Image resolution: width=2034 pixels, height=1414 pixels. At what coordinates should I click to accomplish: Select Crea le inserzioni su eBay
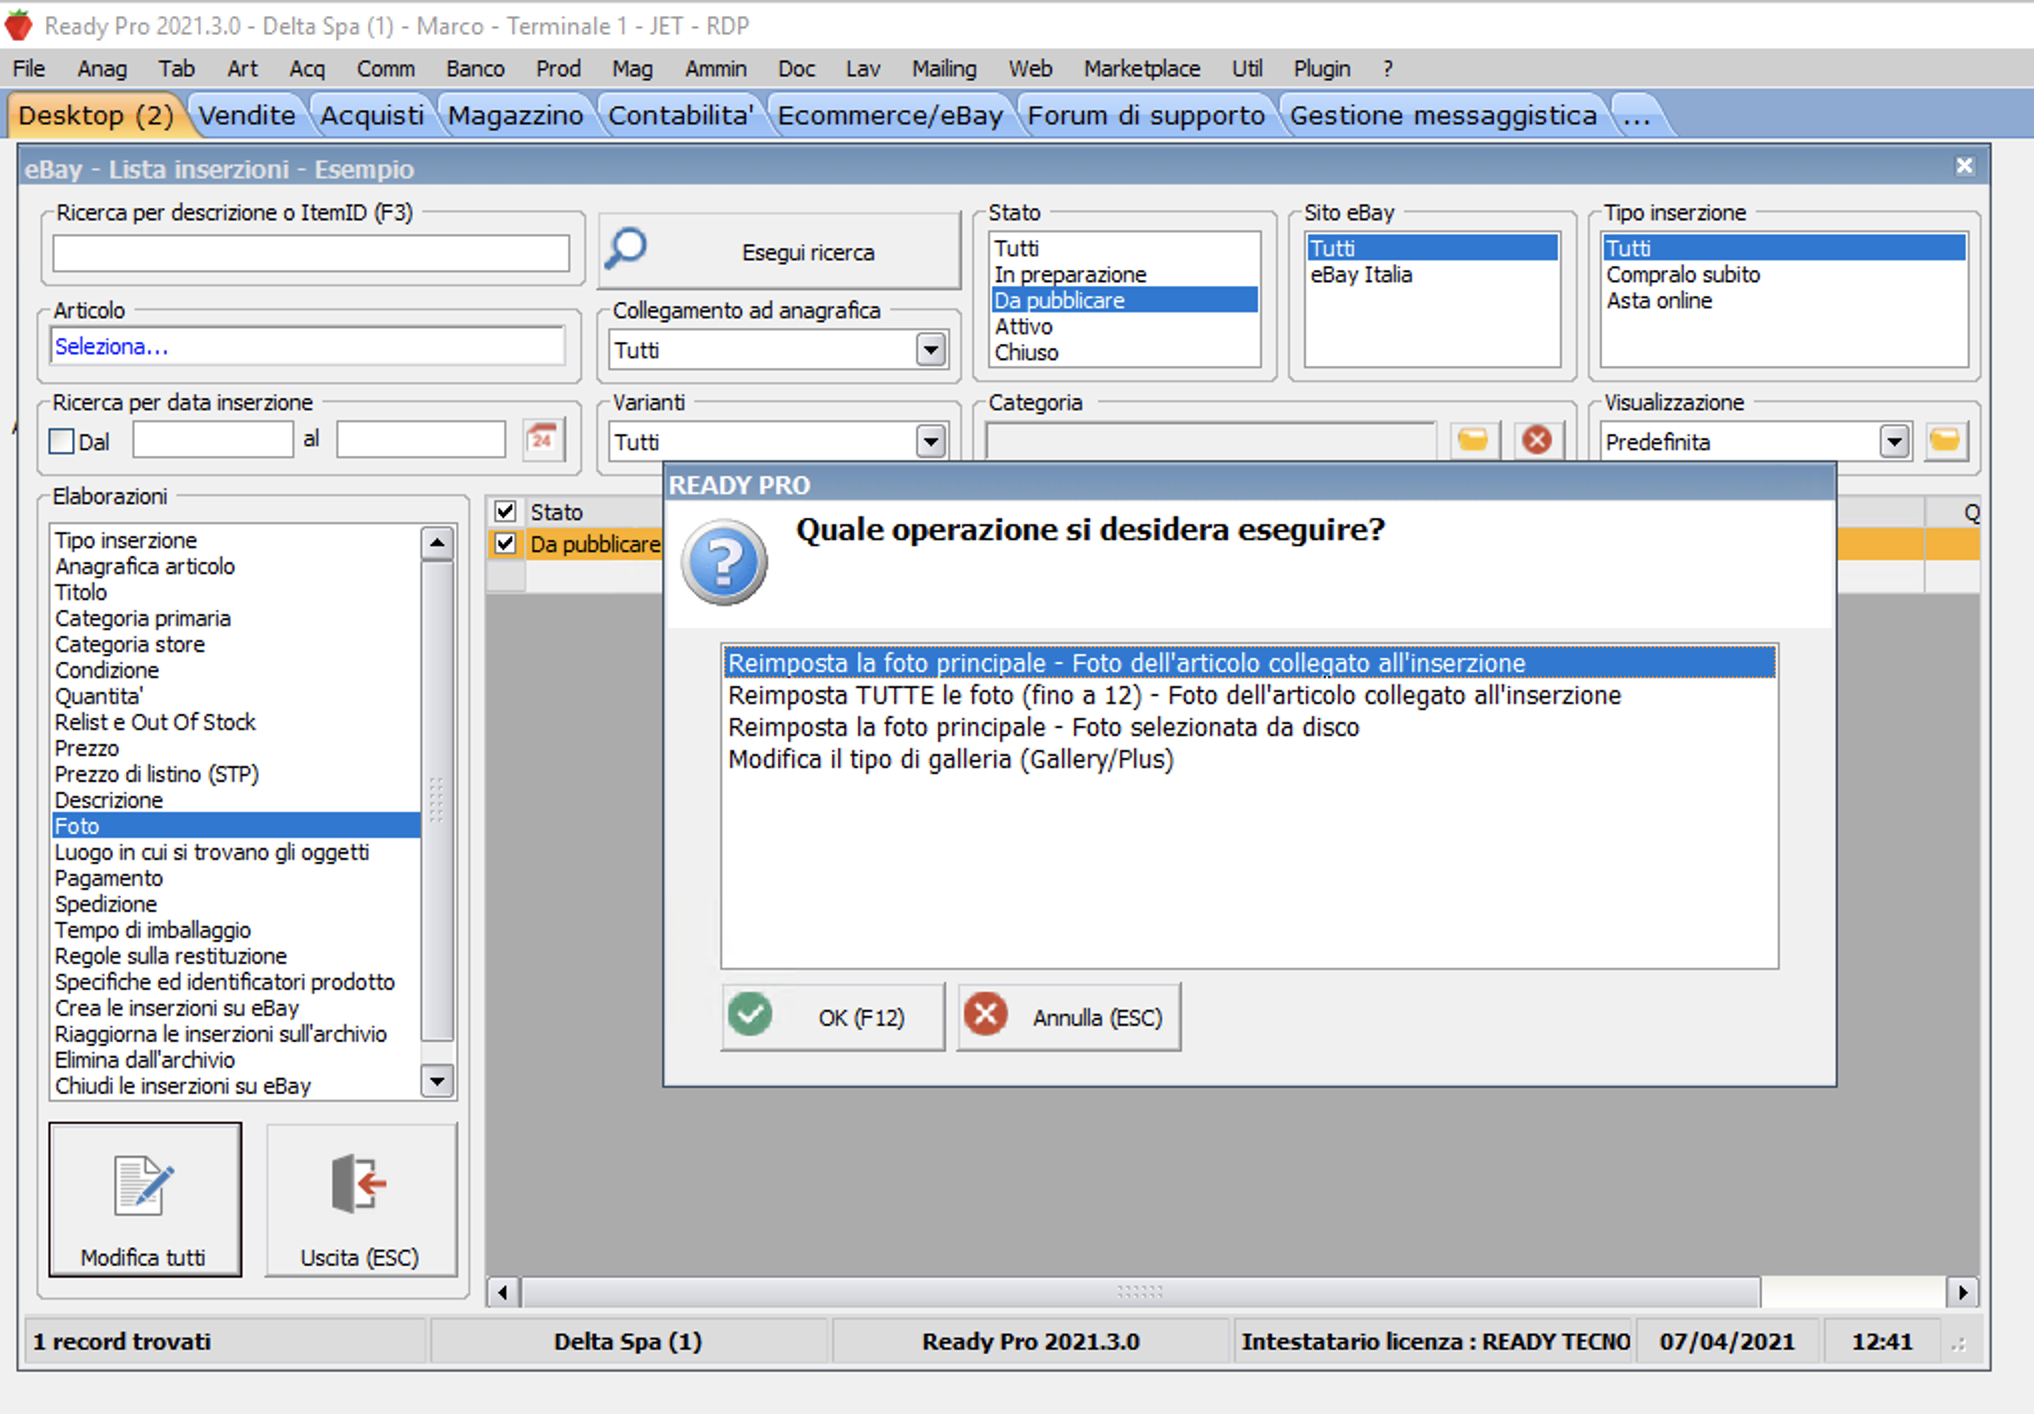[x=236, y=1008]
